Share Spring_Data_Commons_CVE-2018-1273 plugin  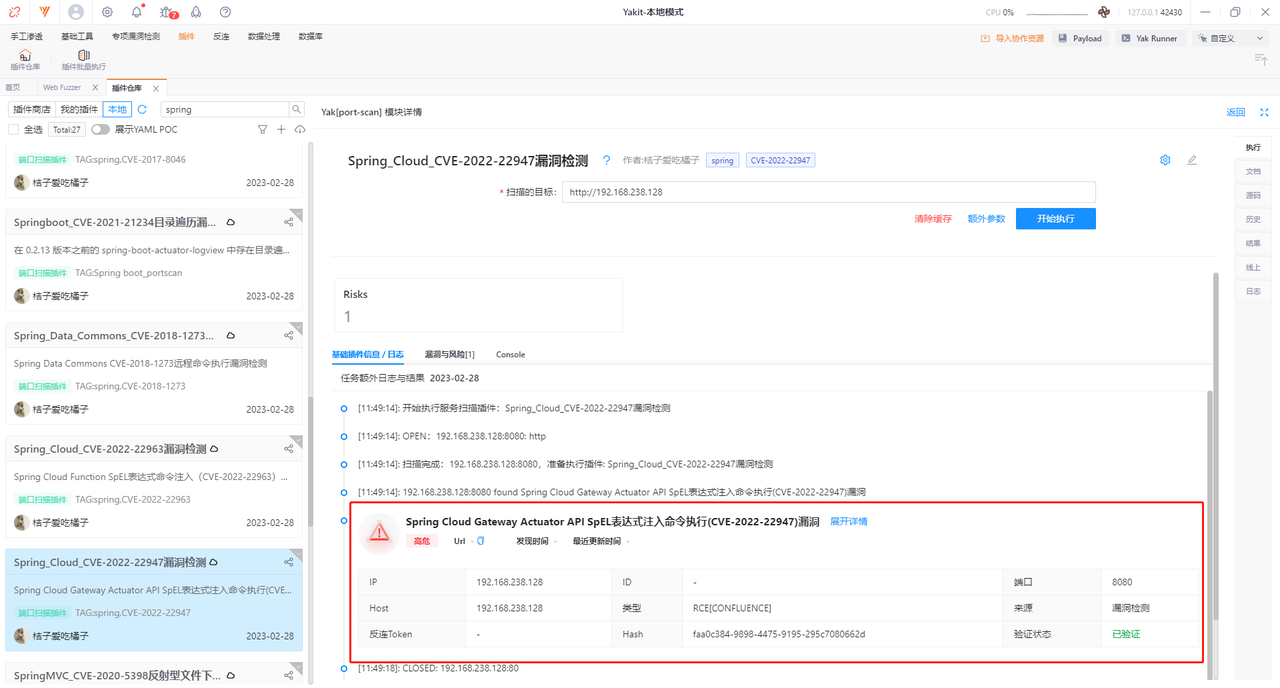point(289,336)
